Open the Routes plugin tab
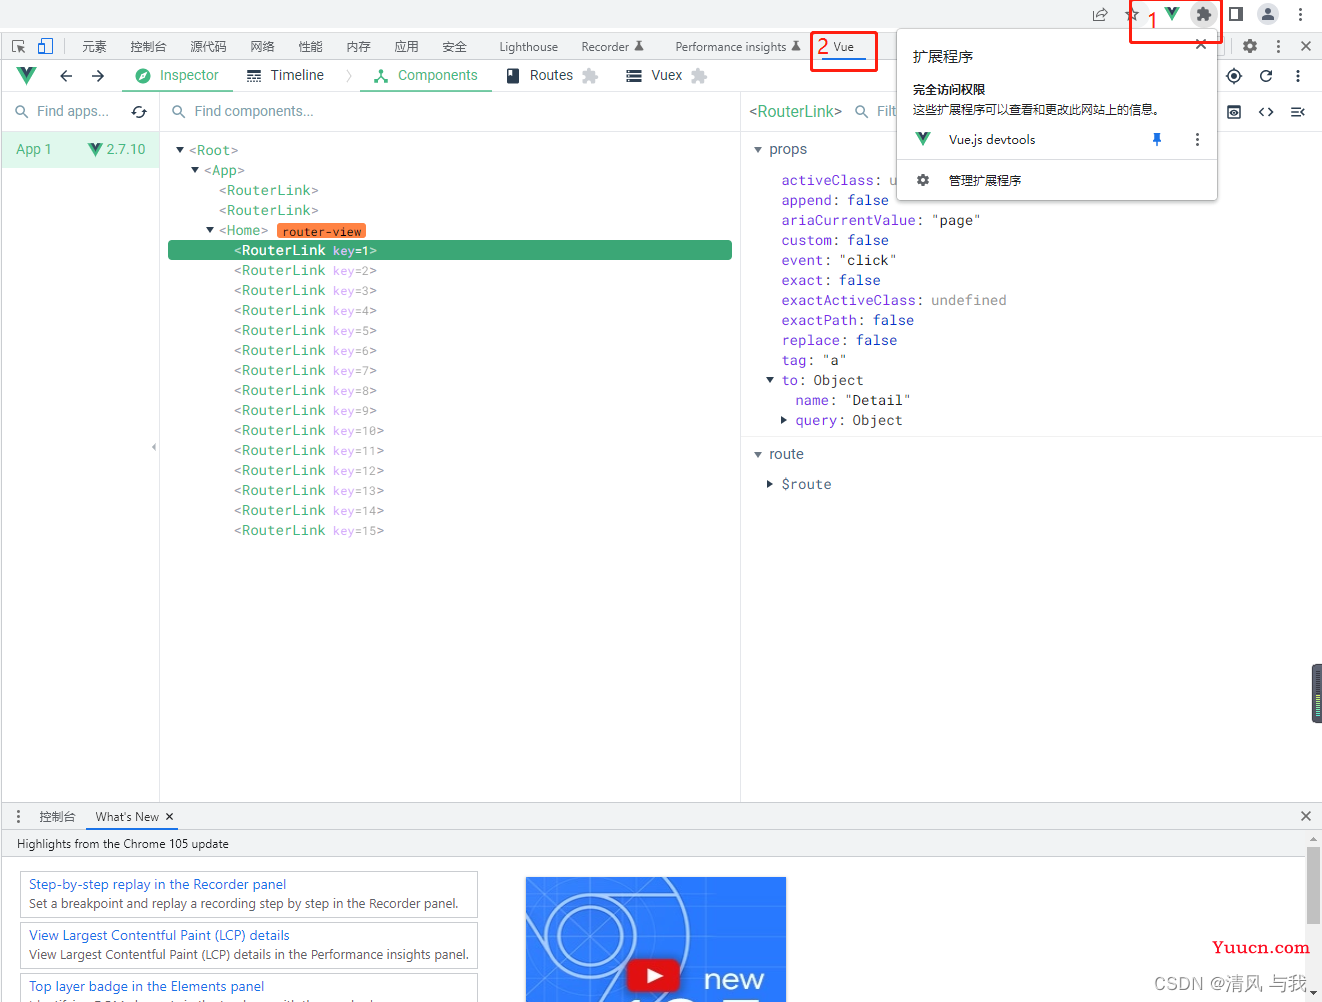This screenshot has height=1002, width=1322. click(x=552, y=76)
